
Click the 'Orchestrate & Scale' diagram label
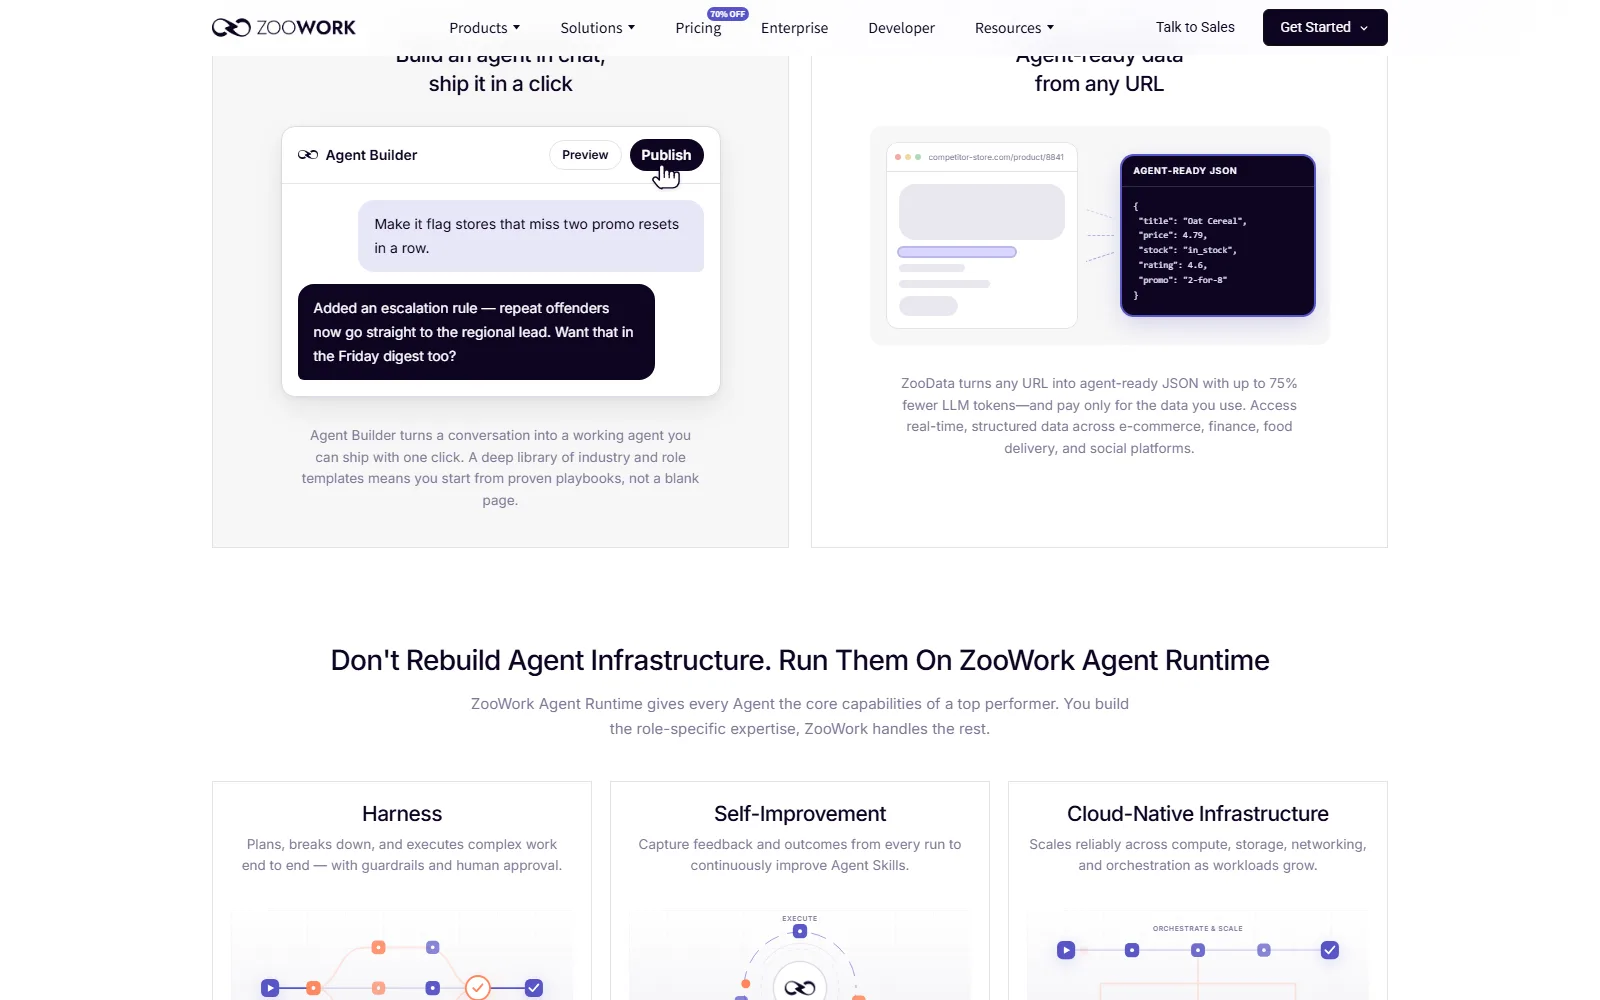coord(1198,928)
